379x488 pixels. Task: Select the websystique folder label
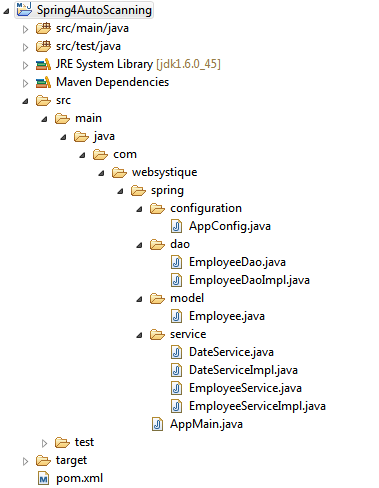(164, 172)
